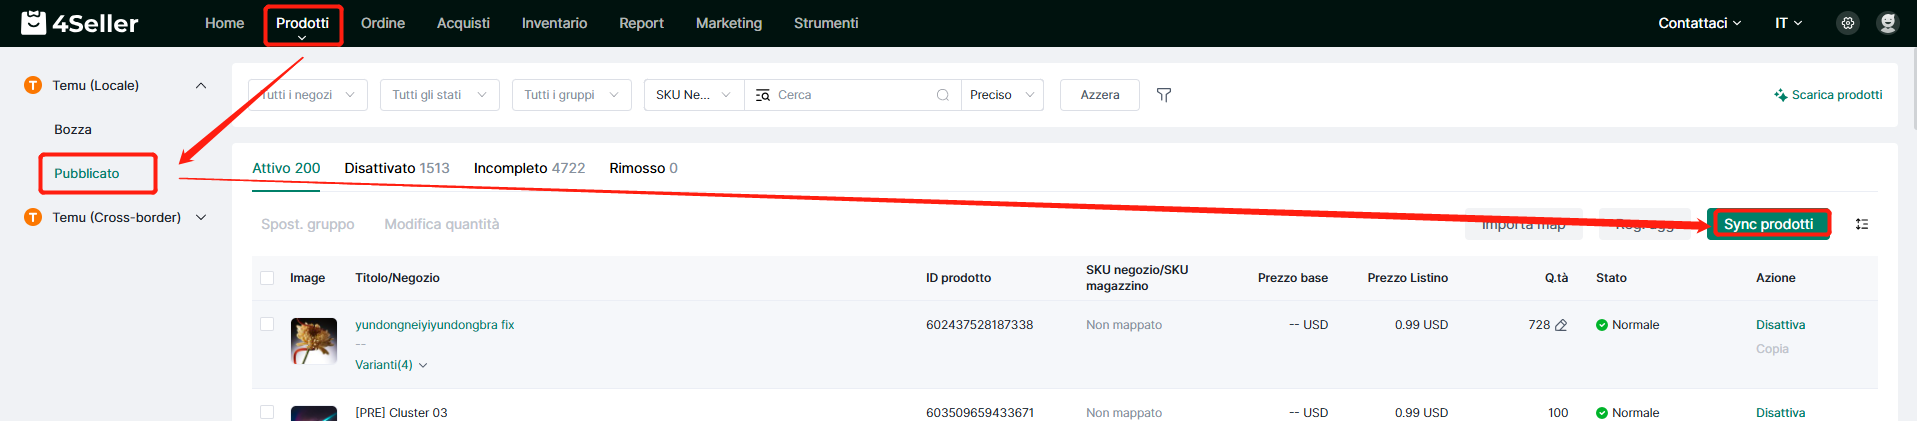Screen dimensions: 1917x421
Task: Open the yundongneiyiyundongbra product thumbnail
Action: click(x=314, y=342)
